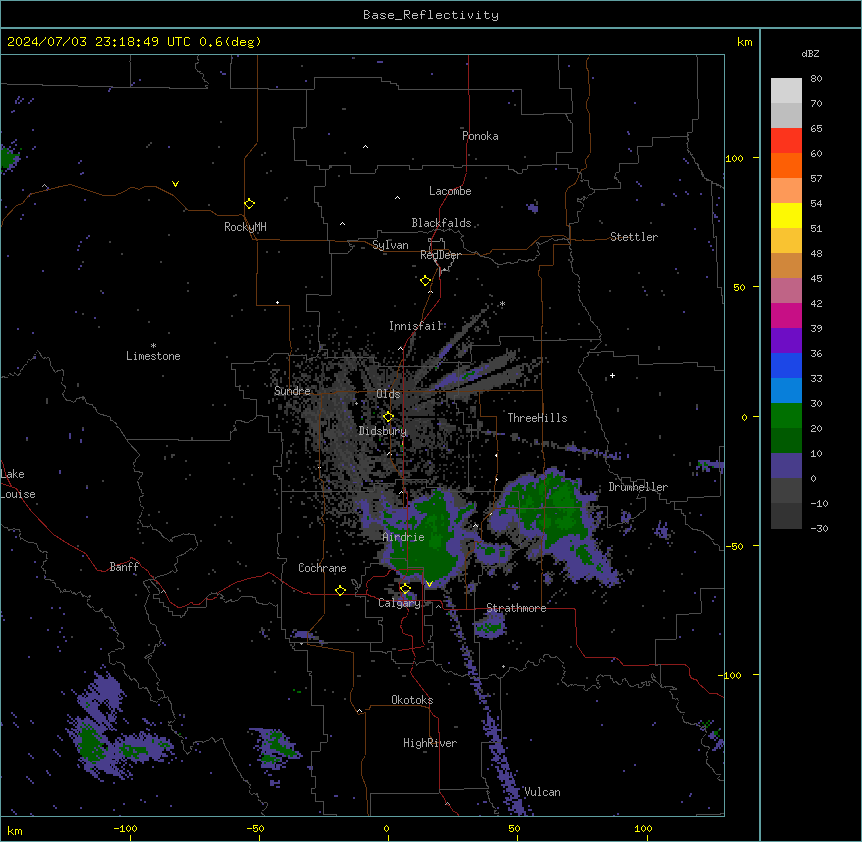Screen dimensions: 862x842
Task: Click the Sylvan label
Action: click(390, 245)
